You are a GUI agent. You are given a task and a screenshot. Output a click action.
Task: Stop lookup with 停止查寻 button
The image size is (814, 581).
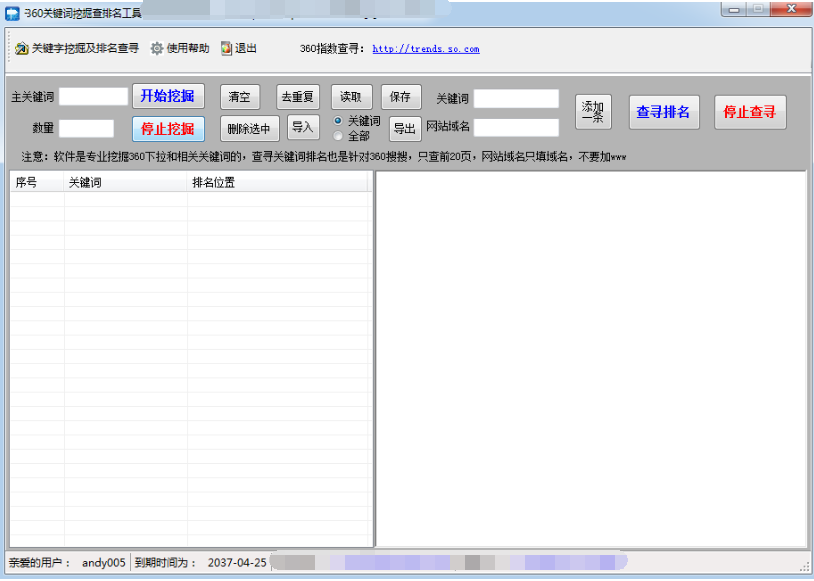tap(750, 112)
